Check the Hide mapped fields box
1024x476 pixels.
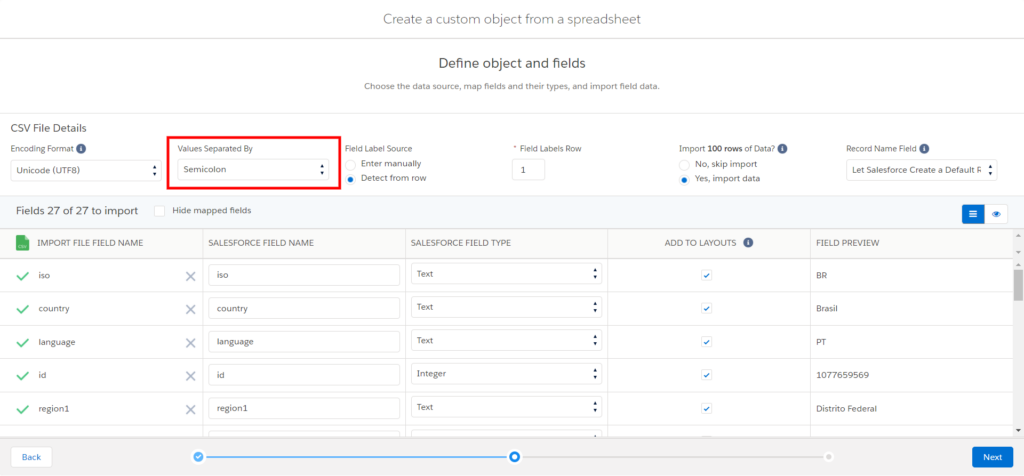coord(159,211)
